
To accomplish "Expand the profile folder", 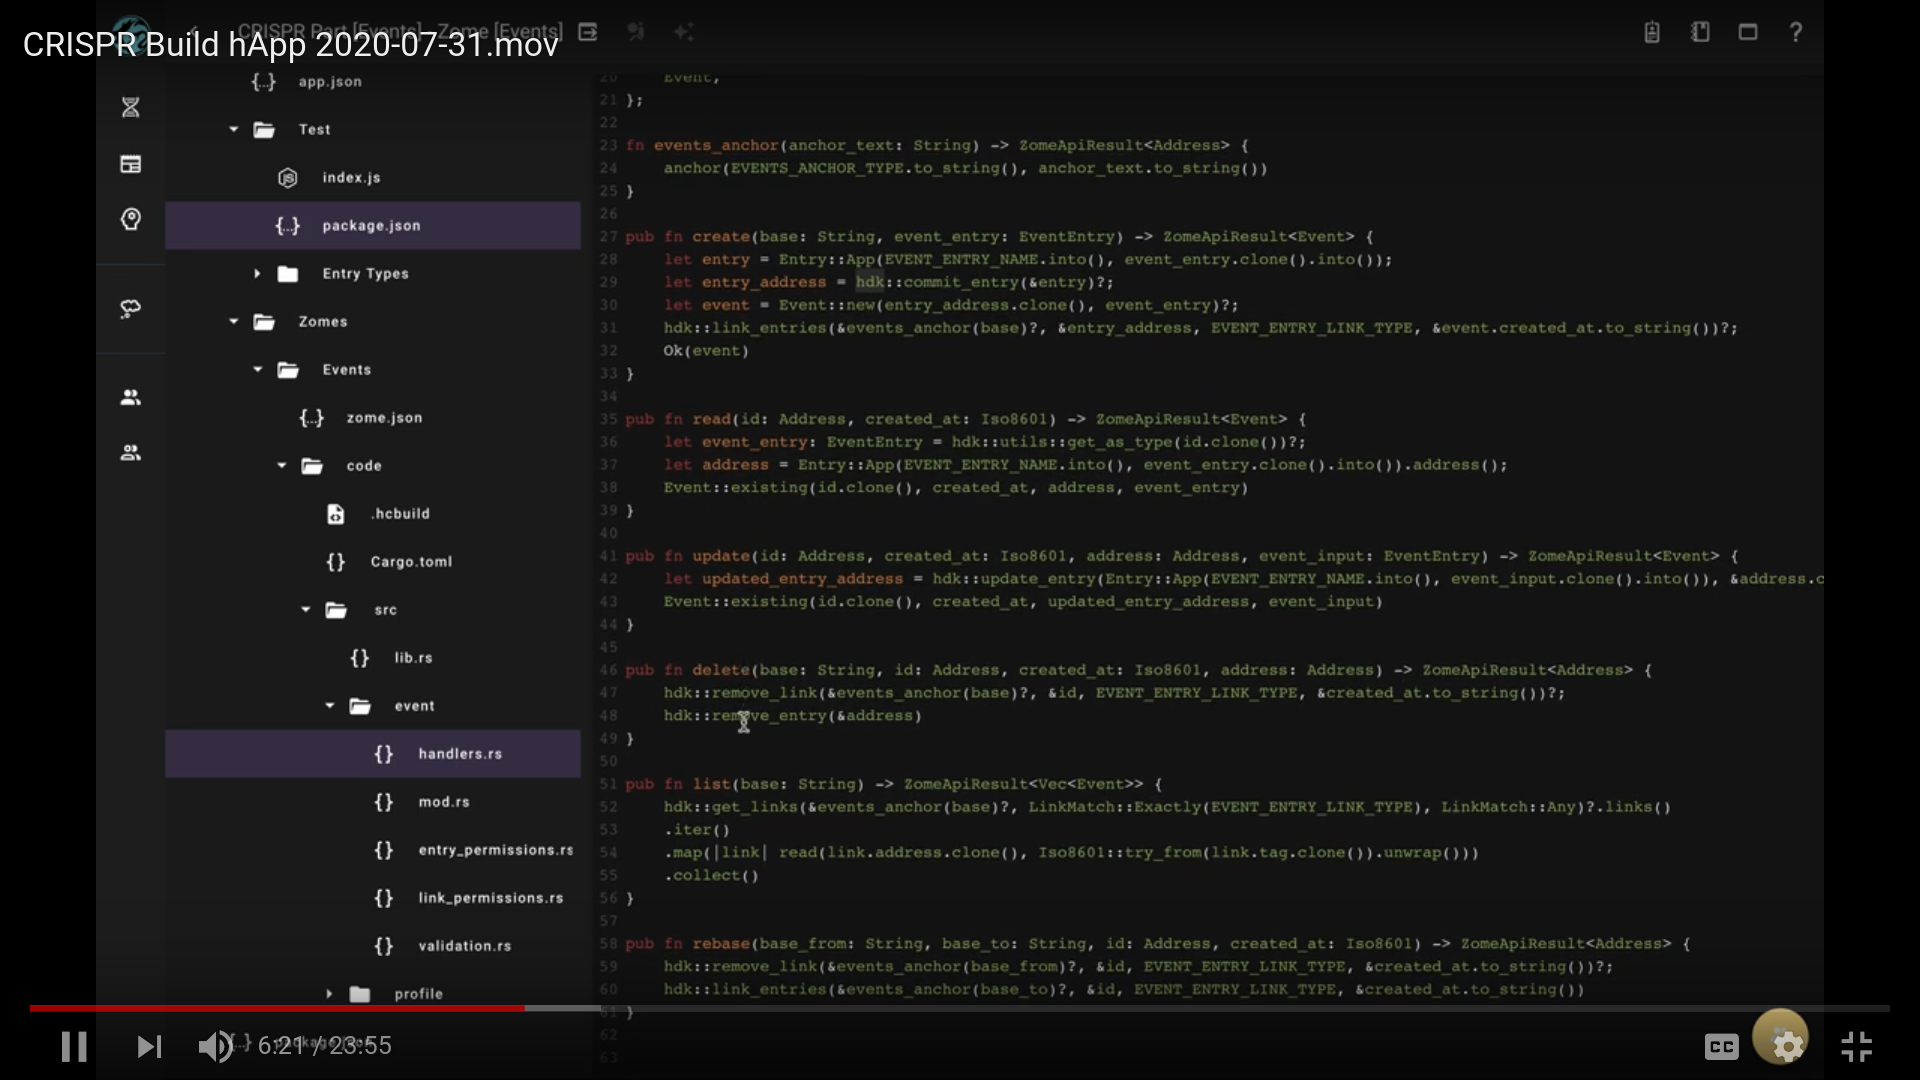I will coord(329,993).
